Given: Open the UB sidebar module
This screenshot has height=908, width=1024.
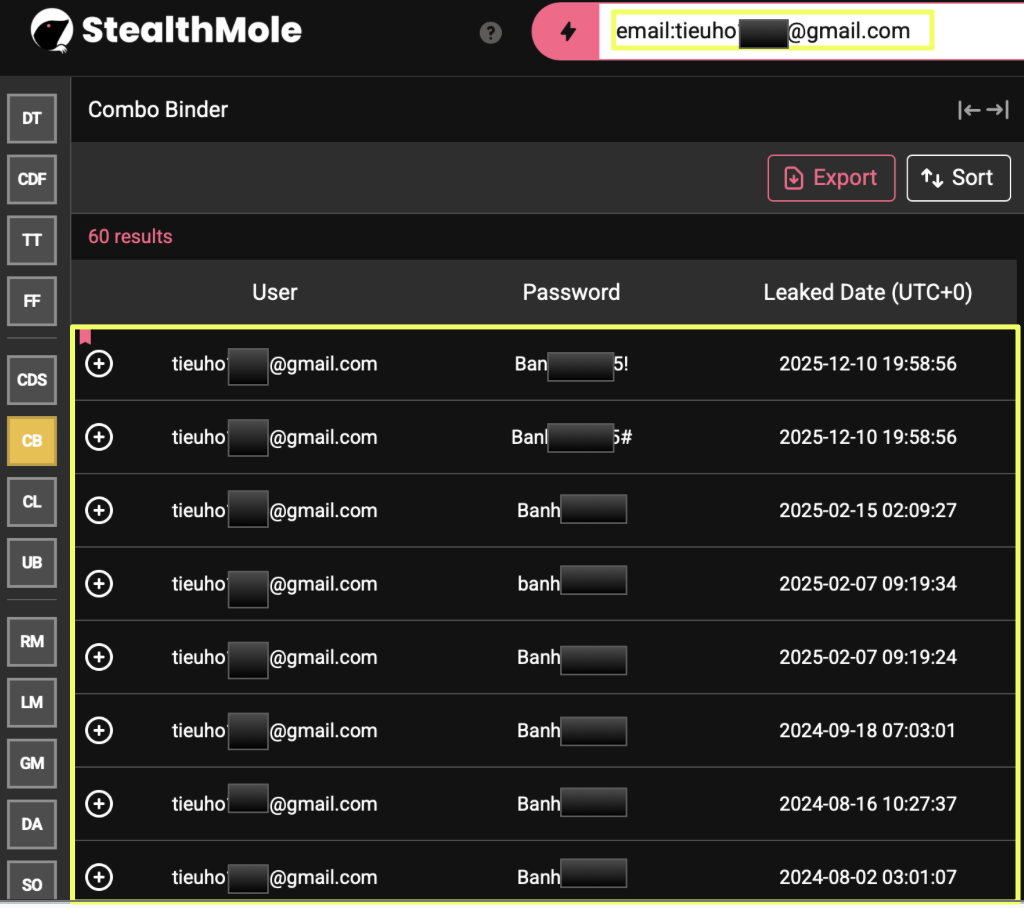Looking at the screenshot, I should tap(31, 562).
